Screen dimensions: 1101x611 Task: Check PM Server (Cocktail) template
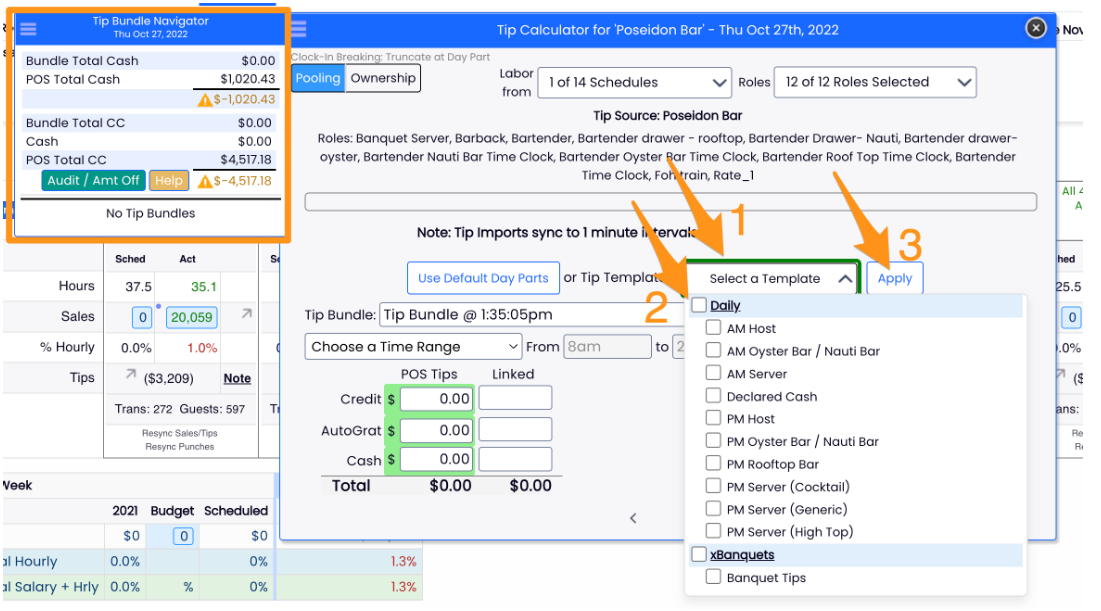[713, 486]
